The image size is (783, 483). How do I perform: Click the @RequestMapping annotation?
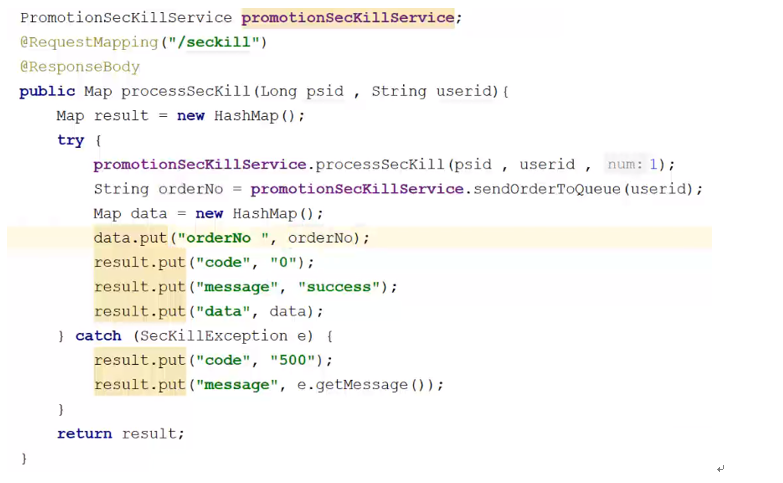(89, 42)
